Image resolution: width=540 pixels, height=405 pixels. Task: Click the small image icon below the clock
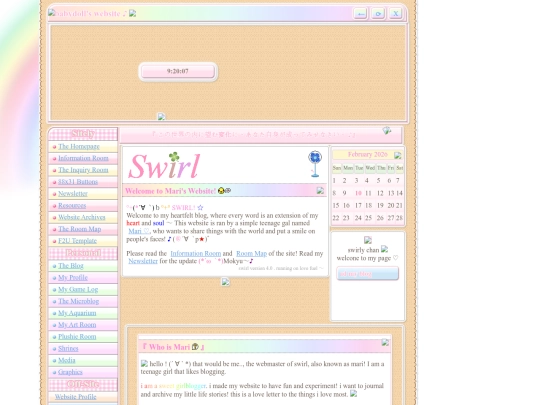coord(161,116)
